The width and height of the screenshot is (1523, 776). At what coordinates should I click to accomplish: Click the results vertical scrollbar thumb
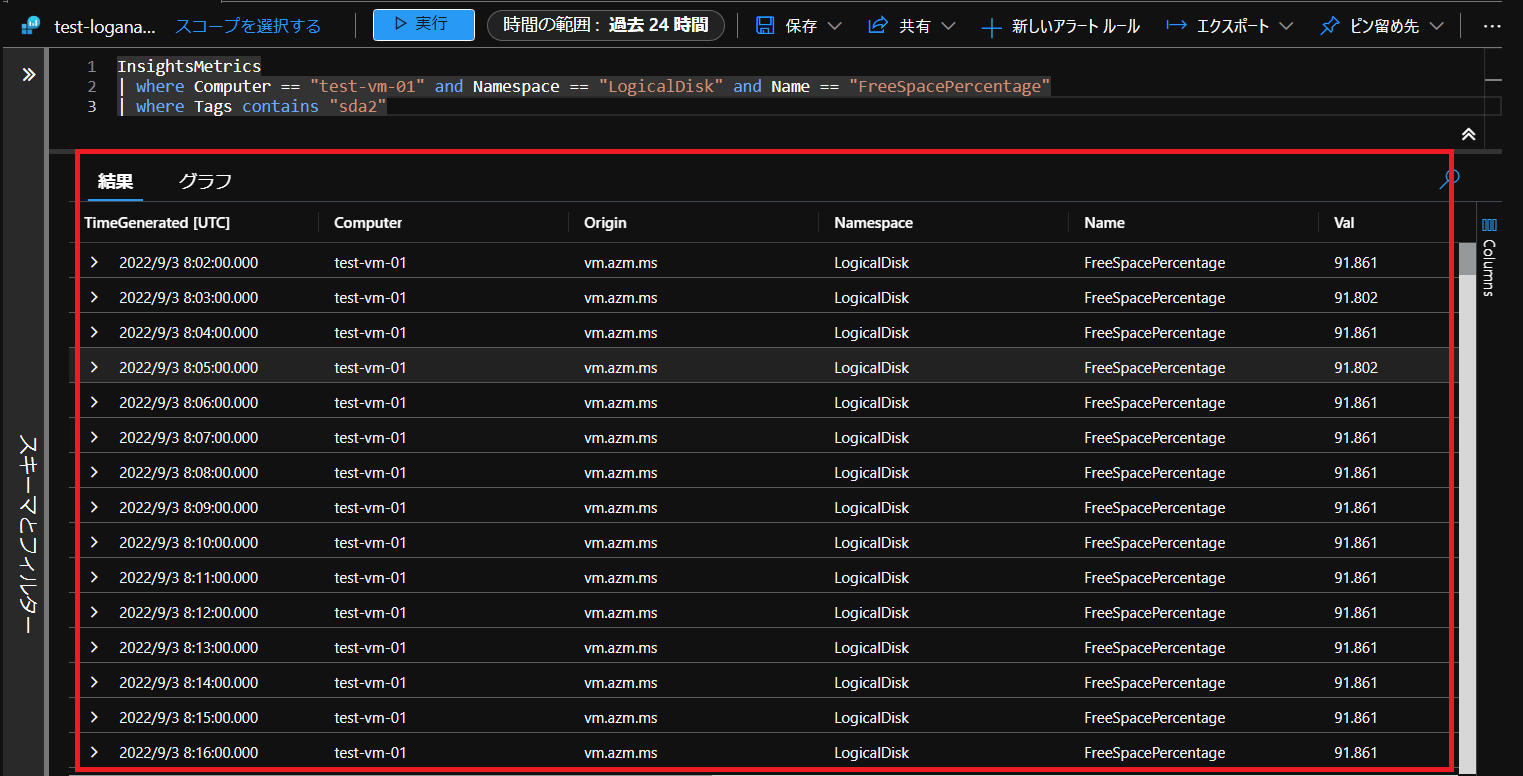[1466, 259]
